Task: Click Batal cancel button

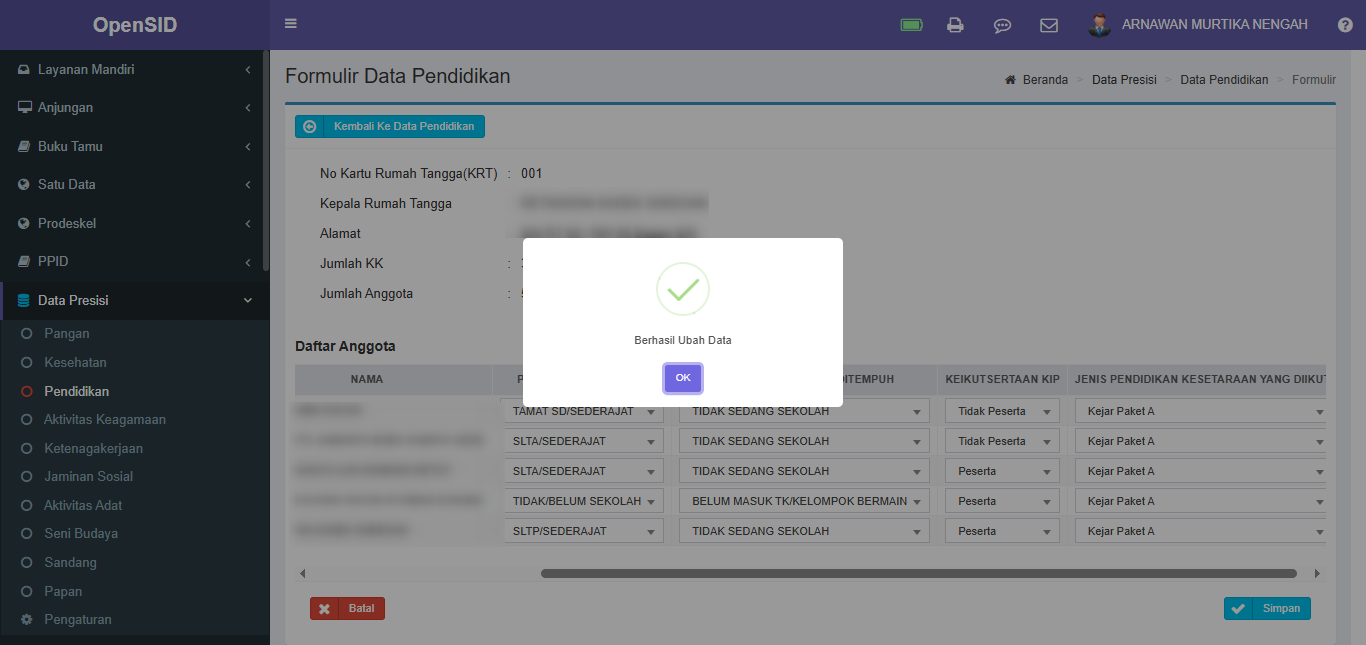Action: pyautogui.click(x=347, y=608)
